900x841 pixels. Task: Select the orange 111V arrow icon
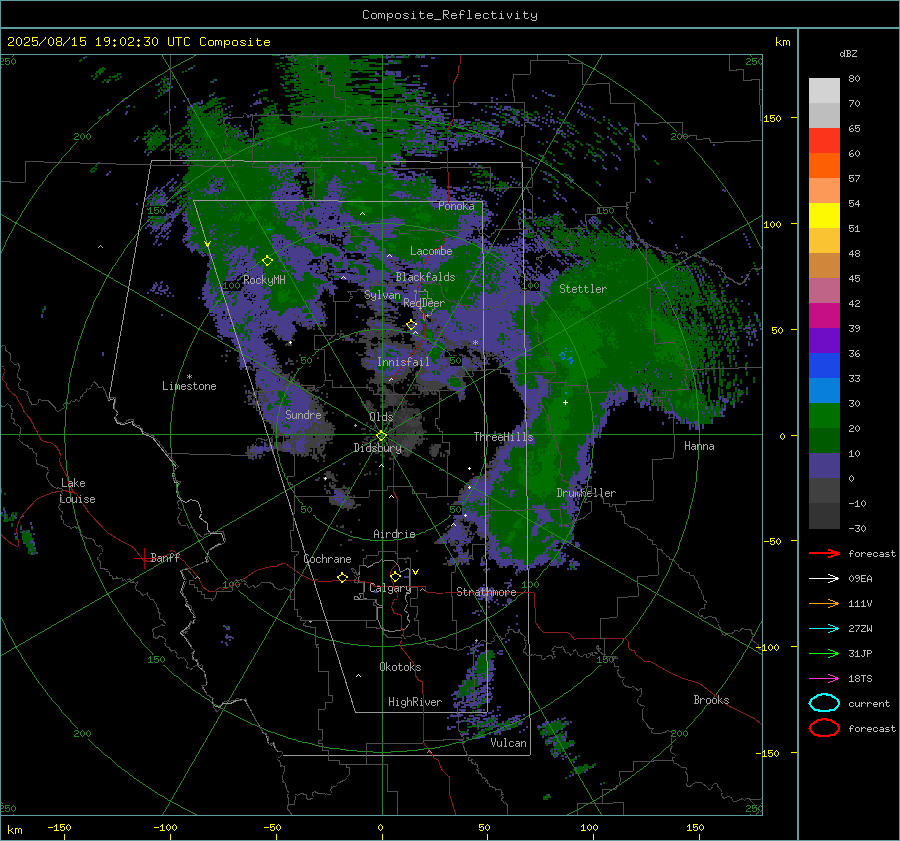pos(824,603)
